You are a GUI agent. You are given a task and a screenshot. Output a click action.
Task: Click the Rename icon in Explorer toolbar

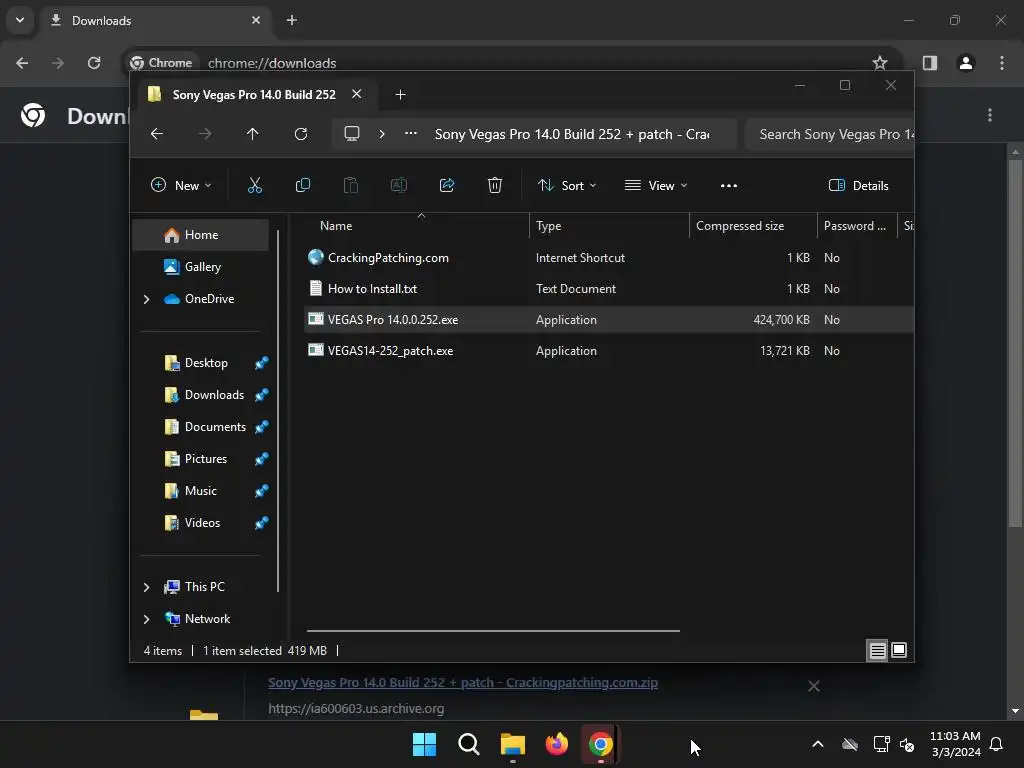398,185
